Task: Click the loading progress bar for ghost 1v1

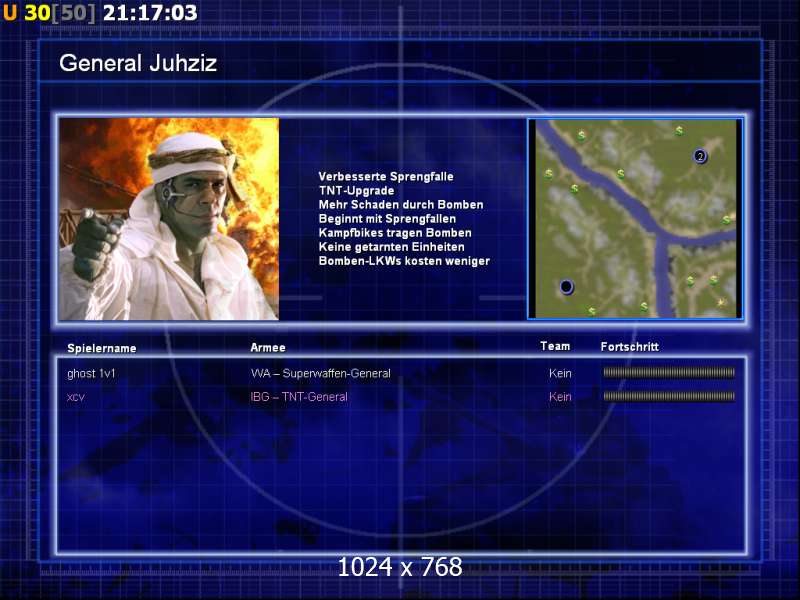Action: (x=669, y=373)
